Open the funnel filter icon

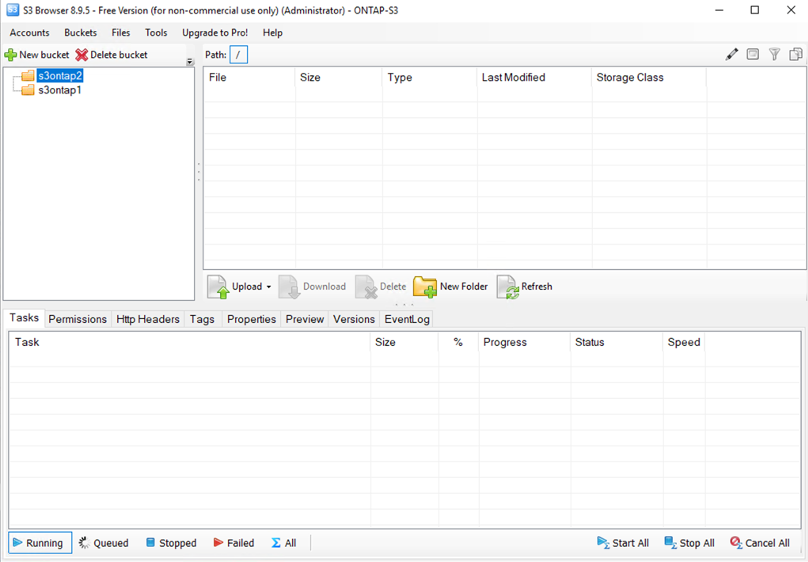point(774,54)
